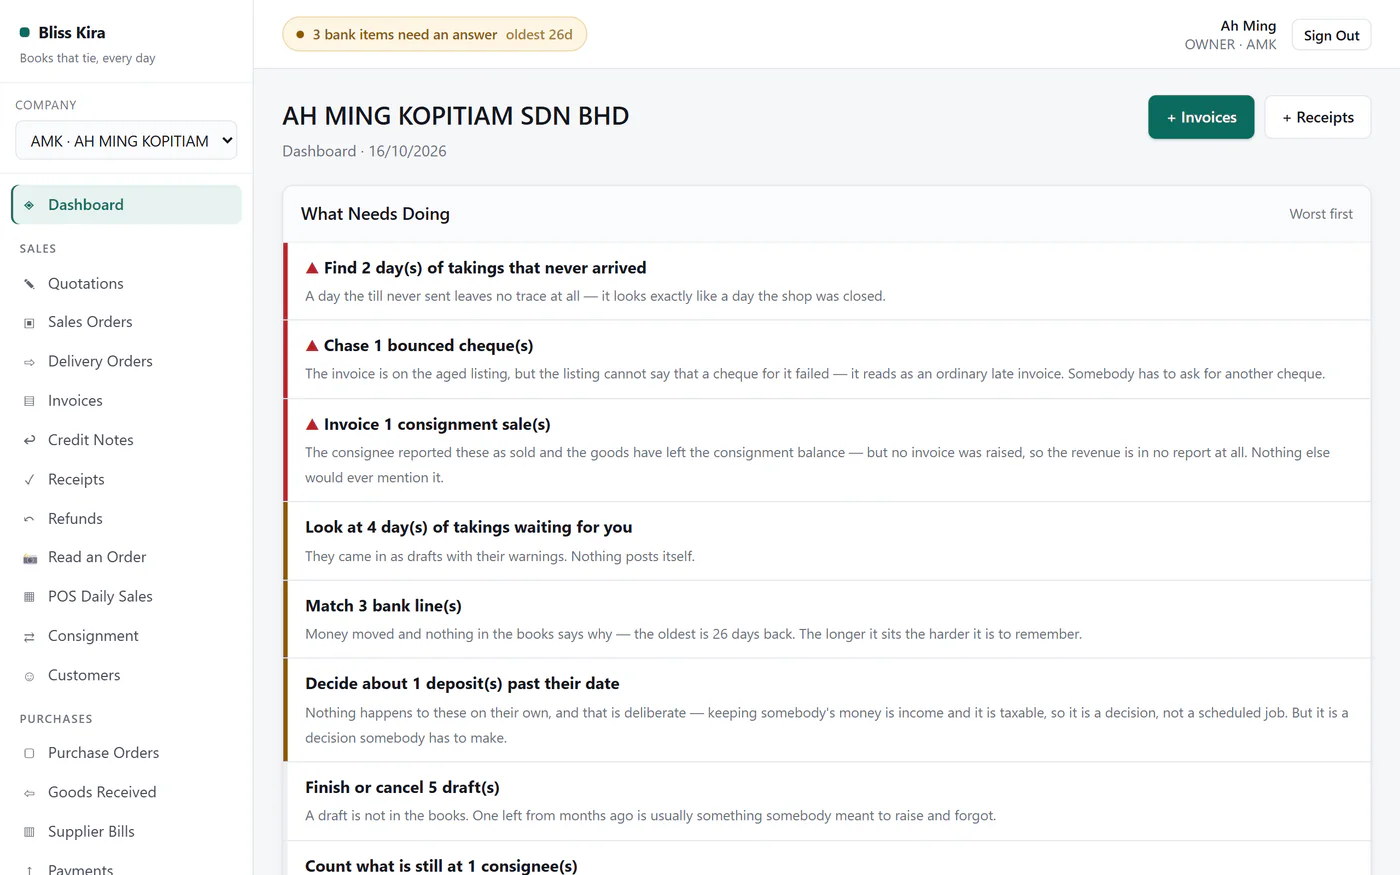Click the Receipts checkmark icon in sidebar
Screen dimensions: 1400x875
click(29, 480)
